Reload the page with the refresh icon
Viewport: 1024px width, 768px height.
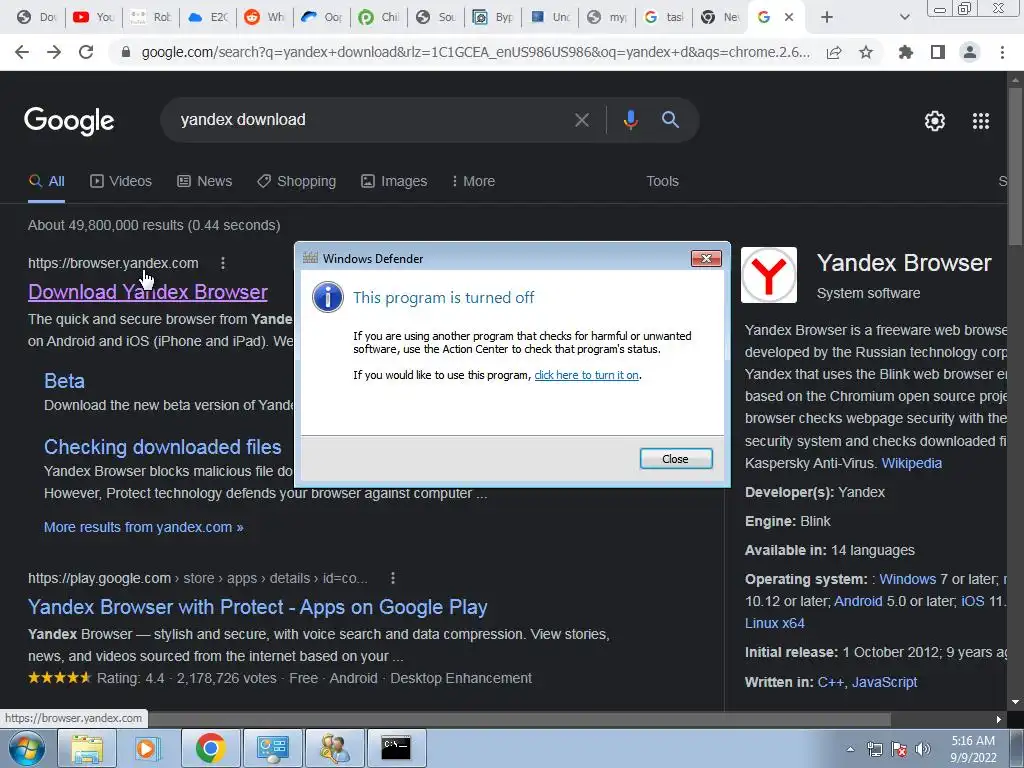[x=86, y=52]
